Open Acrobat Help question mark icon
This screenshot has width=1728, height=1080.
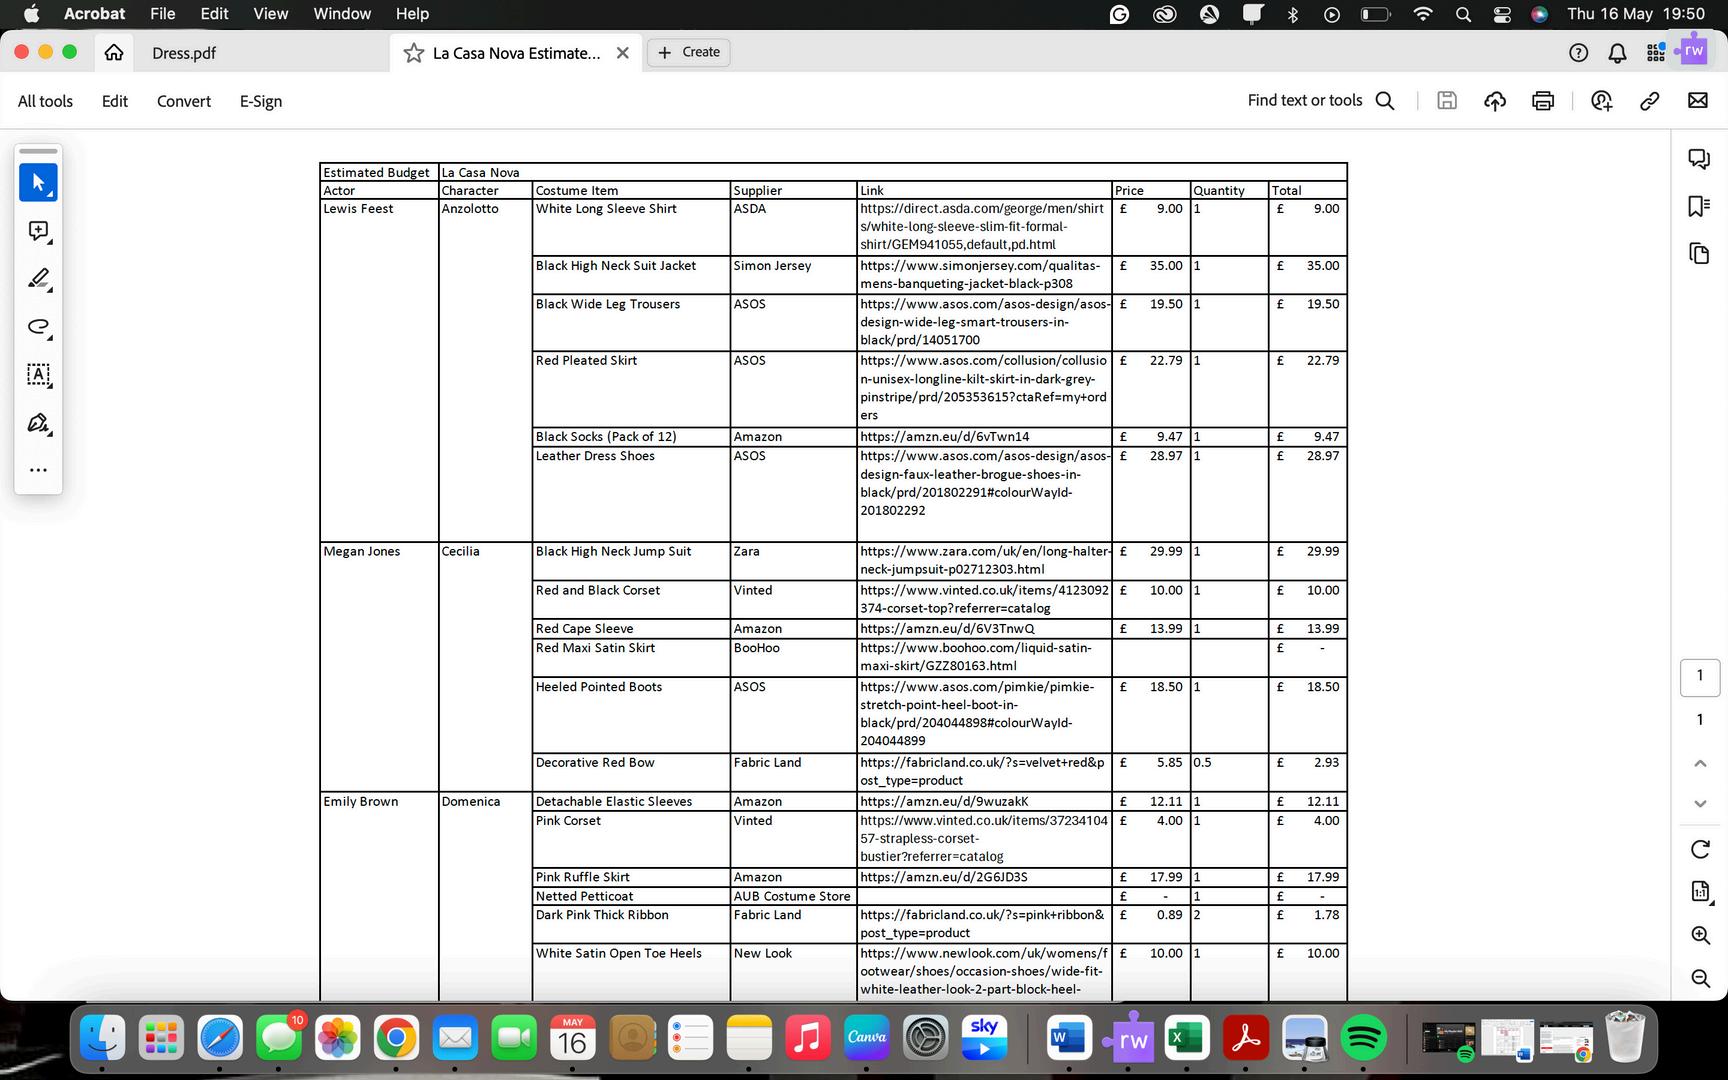[1579, 53]
